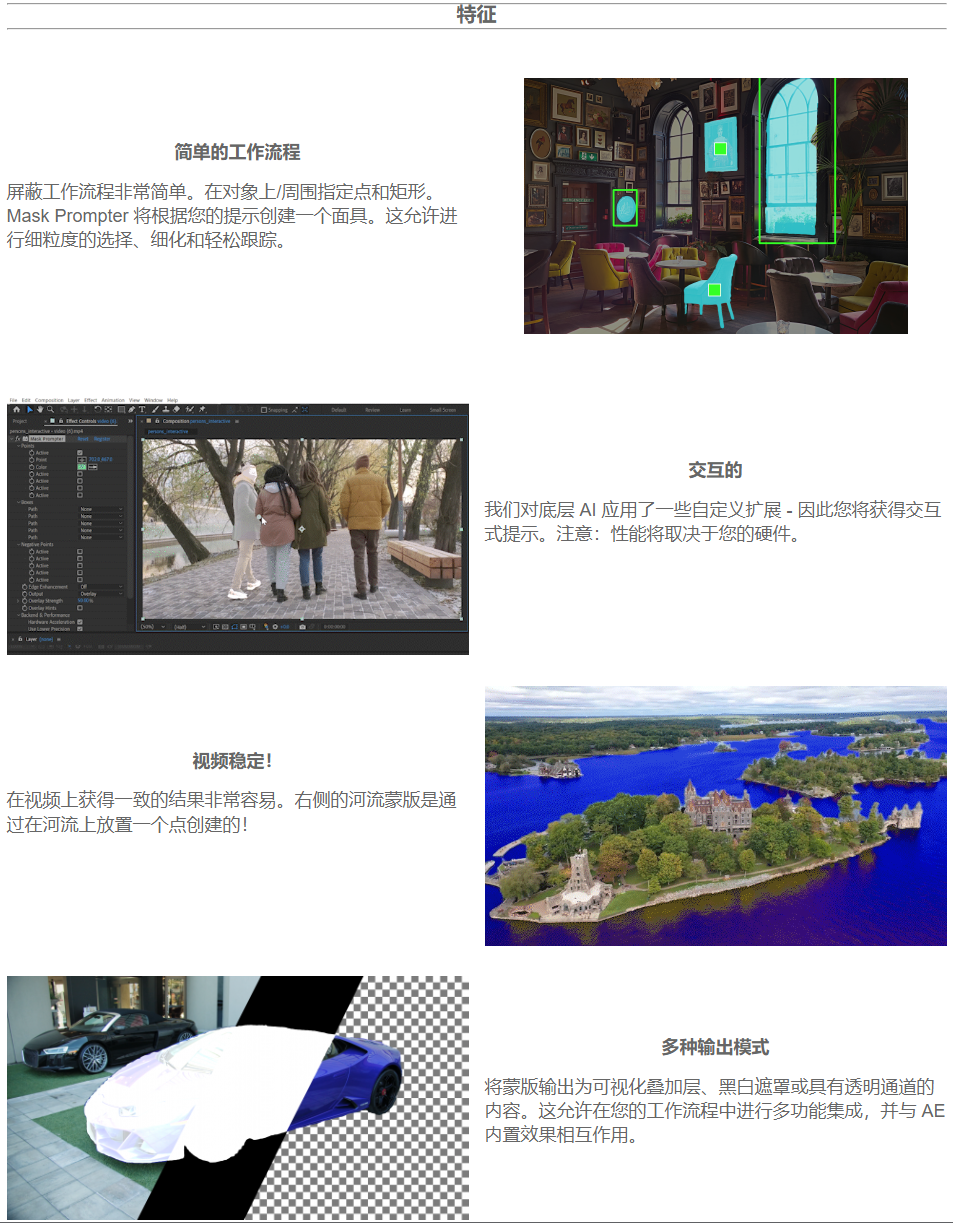
Task: Open the 50% magnification dropdown under the viewer
Action: 153,626
